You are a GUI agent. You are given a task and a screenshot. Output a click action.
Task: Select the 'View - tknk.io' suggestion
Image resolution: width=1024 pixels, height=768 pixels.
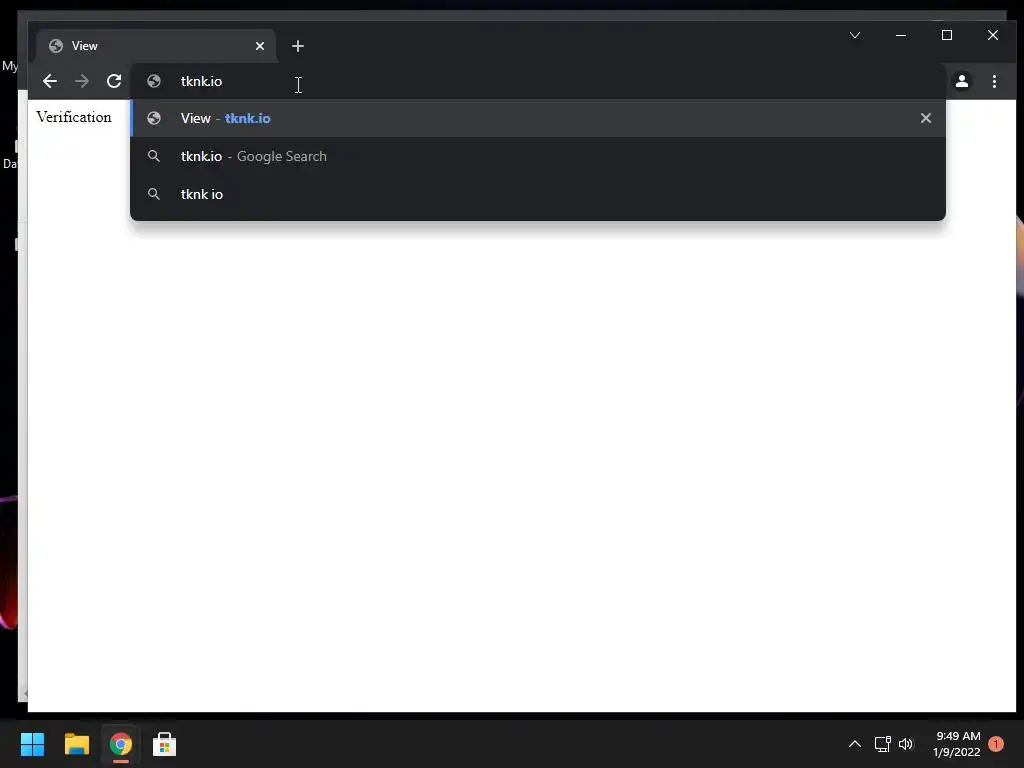click(537, 118)
